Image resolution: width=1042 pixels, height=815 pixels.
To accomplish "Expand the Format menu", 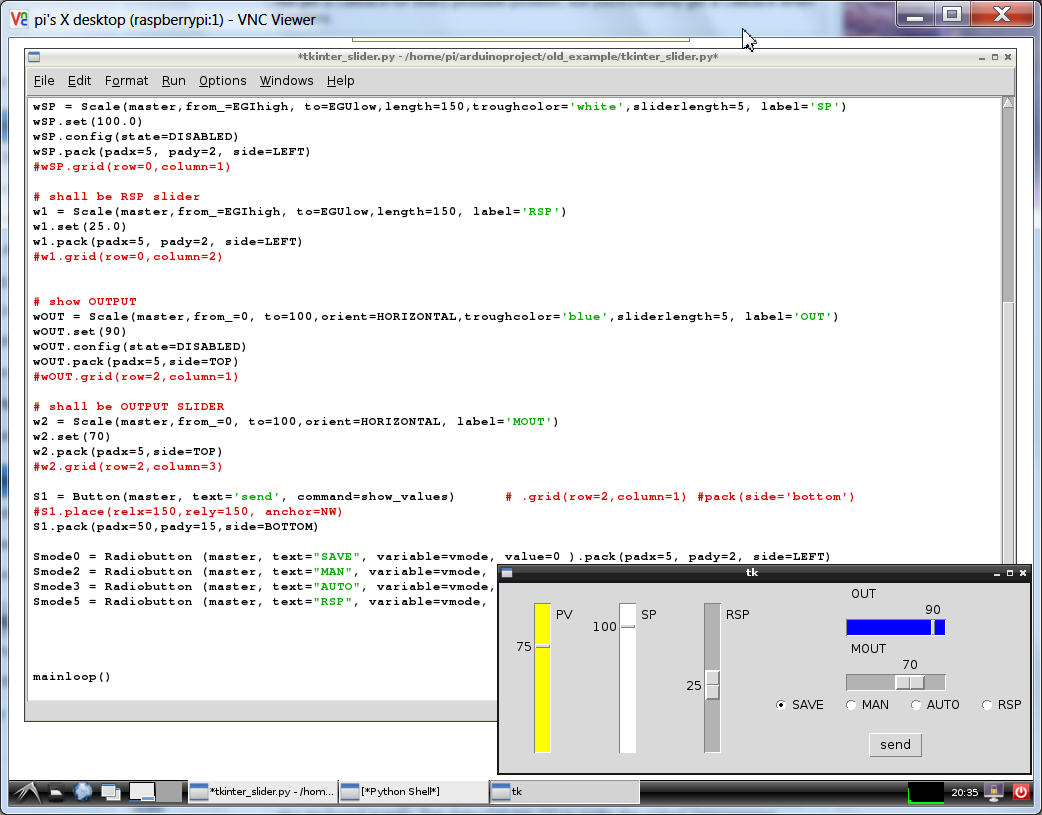I will tap(126, 81).
